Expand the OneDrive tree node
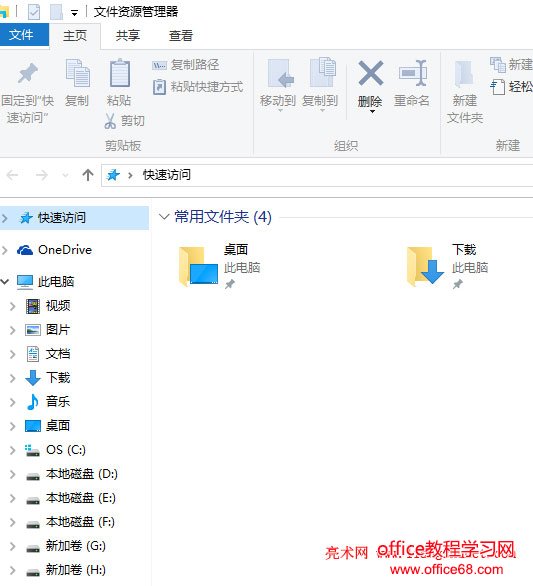The image size is (533, 586). pos(5,250)
